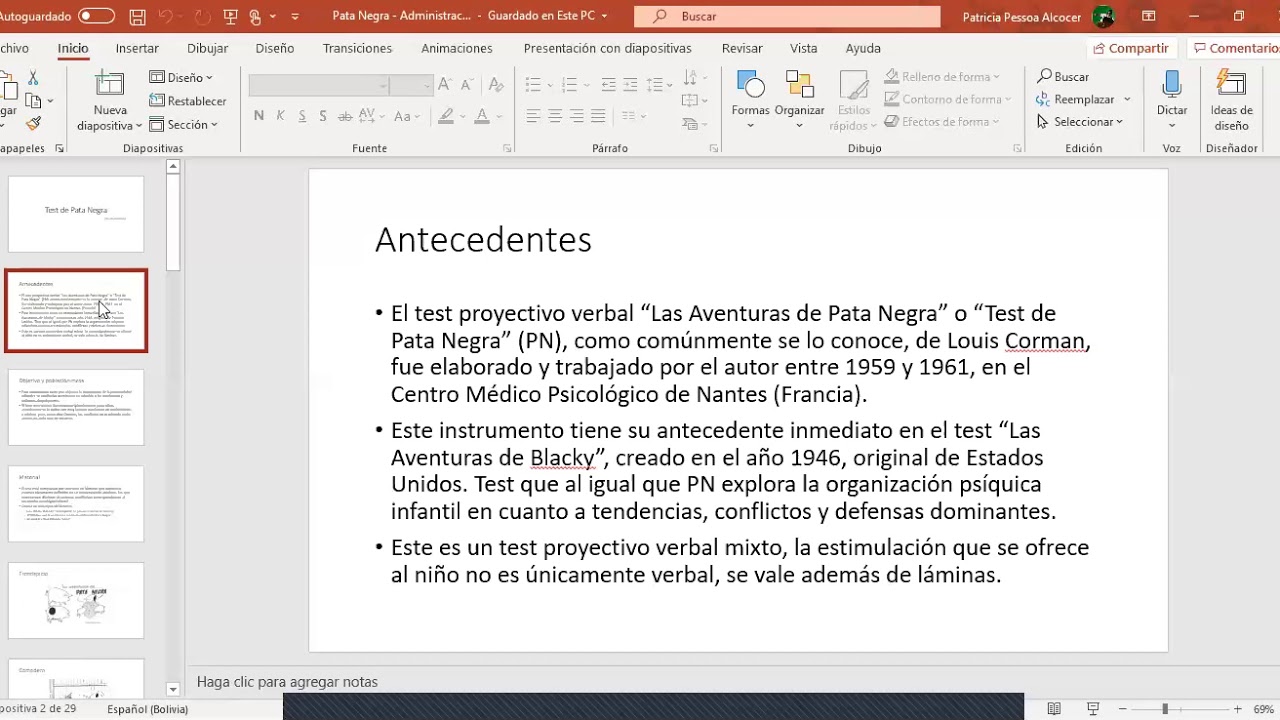This screenshot has height=720, width=1280.
Task: Start presentation from beginning icon in quick access
Action: (x=231, y=17)
